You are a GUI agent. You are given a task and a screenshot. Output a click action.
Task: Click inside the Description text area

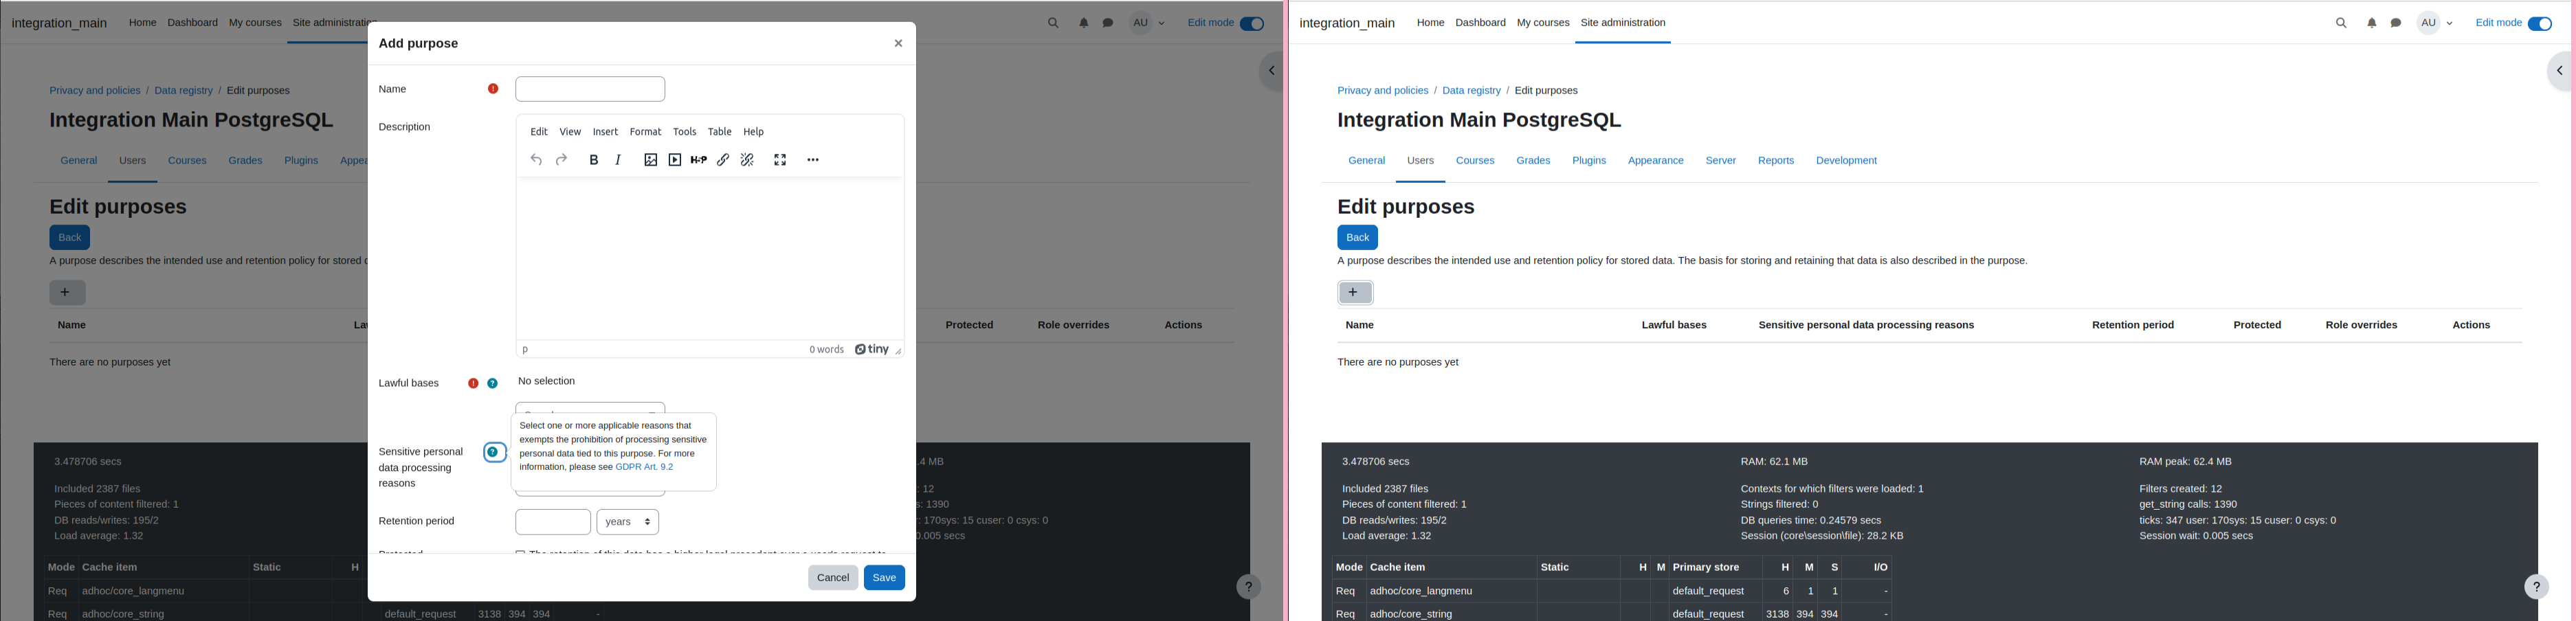point(710,259)
